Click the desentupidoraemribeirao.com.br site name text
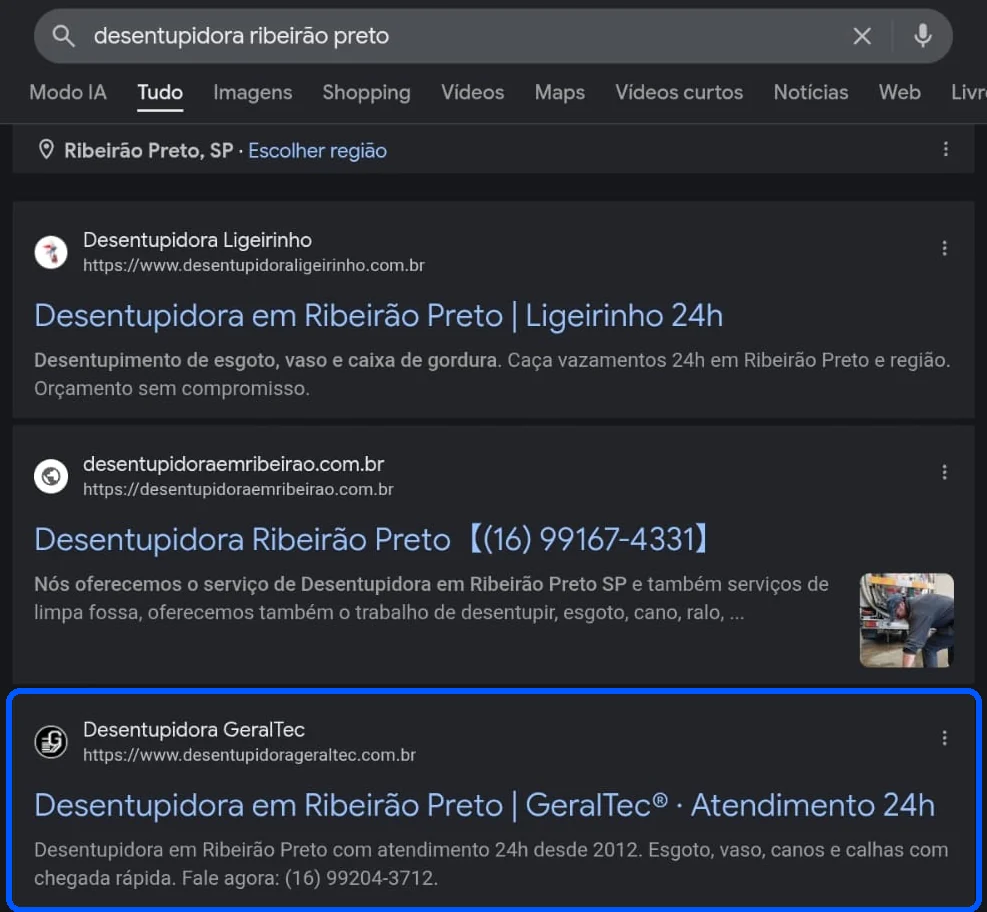The width and height of the screenshot is (987, 912). [234, 464]
